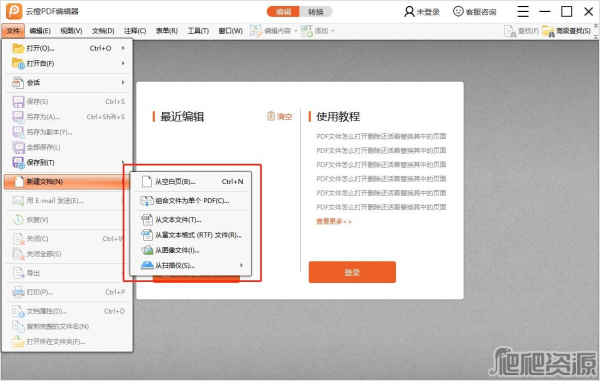This screenshot has width=600, height=381.
Task: Open the 文件 menu
Action: tap(13, 31)
